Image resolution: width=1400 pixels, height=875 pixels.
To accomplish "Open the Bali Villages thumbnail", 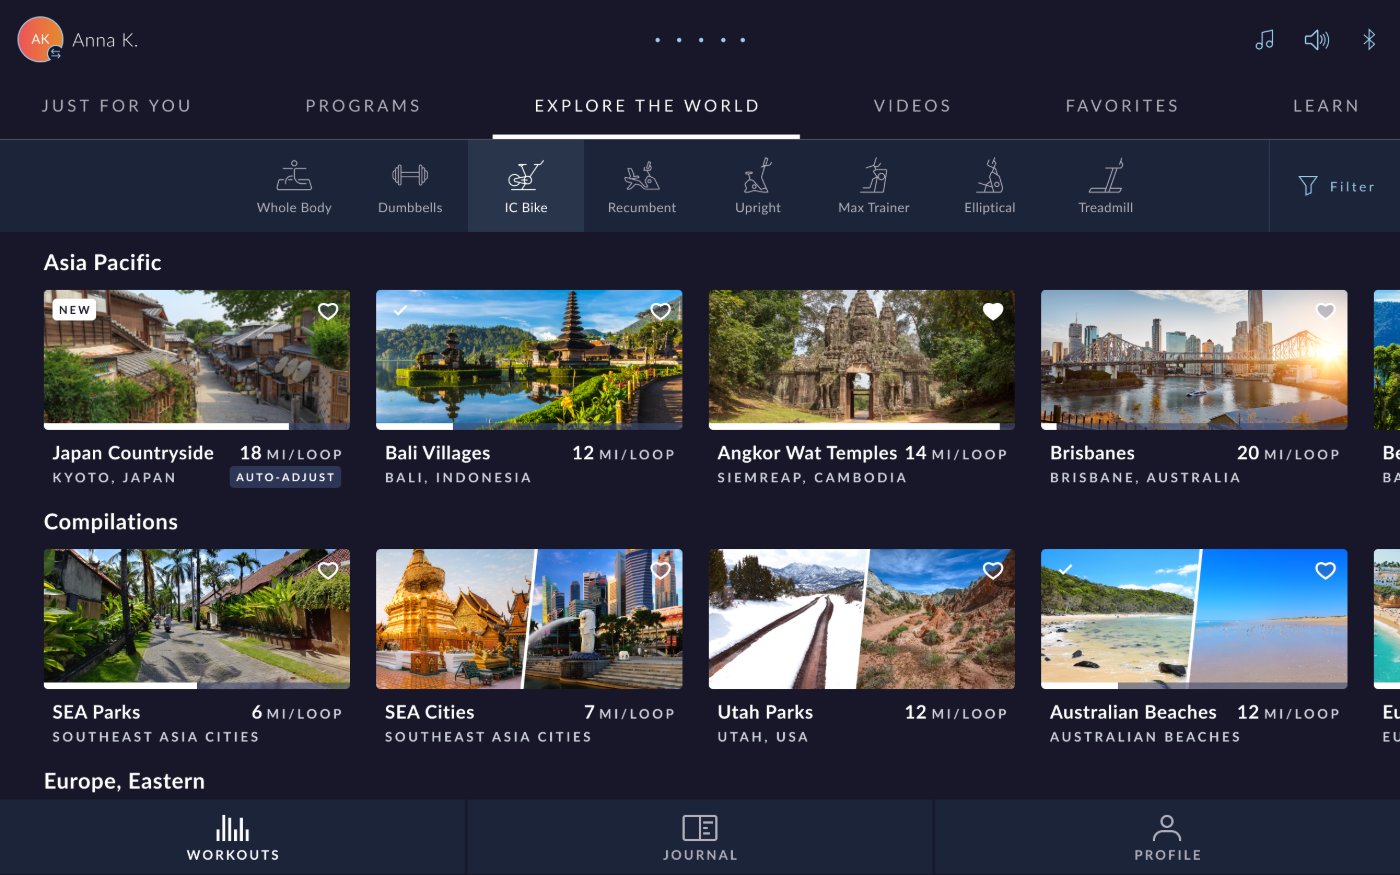I will pos(529,360).
